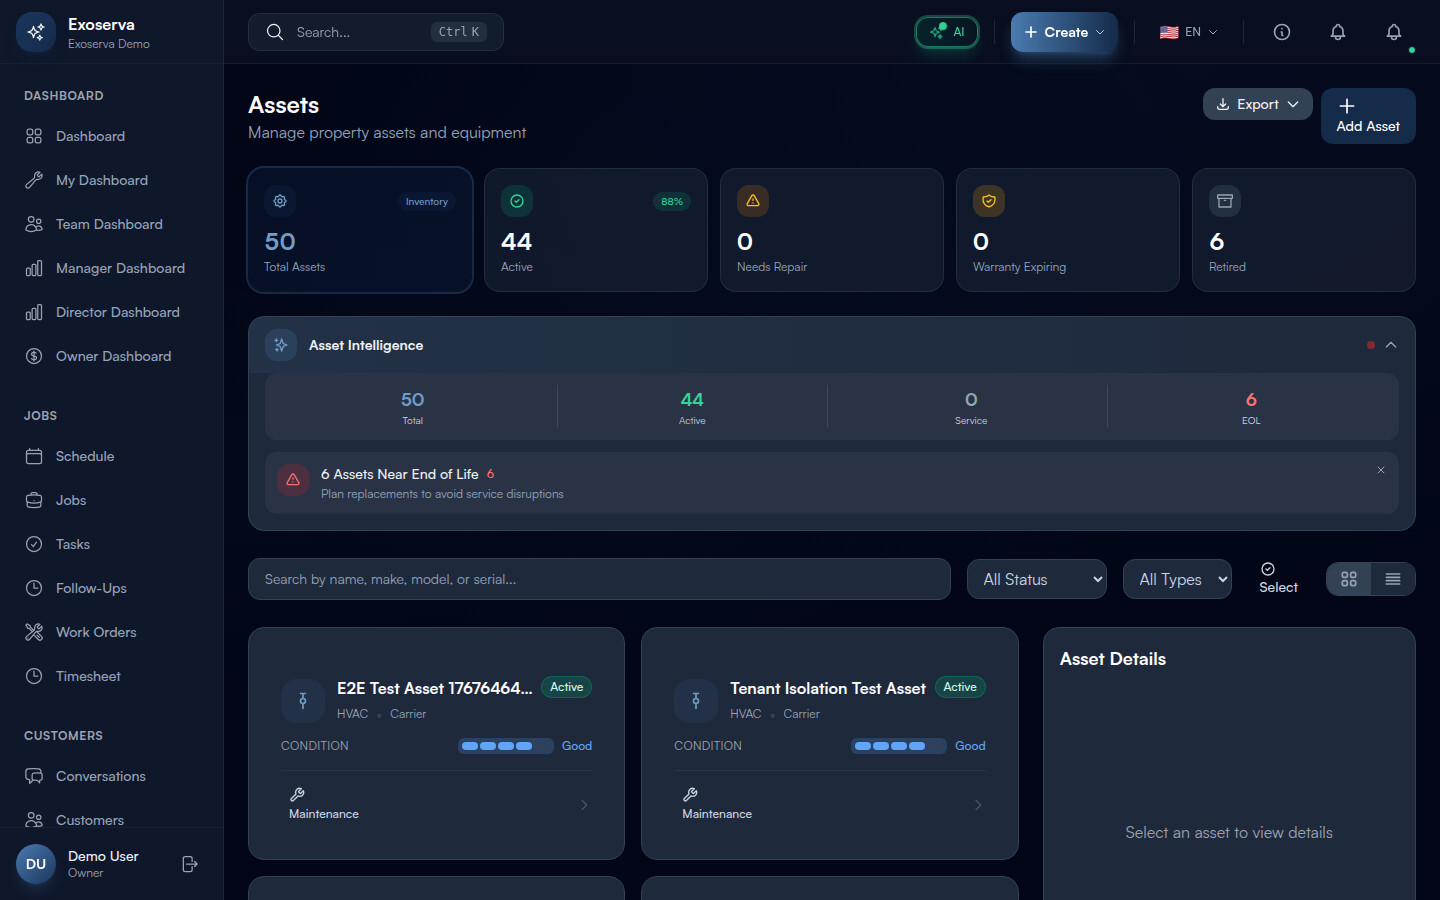This screenshot has width=1440, height=900.
Task: Open Work Orders in sidebar
Action: [x=96, y=632]
